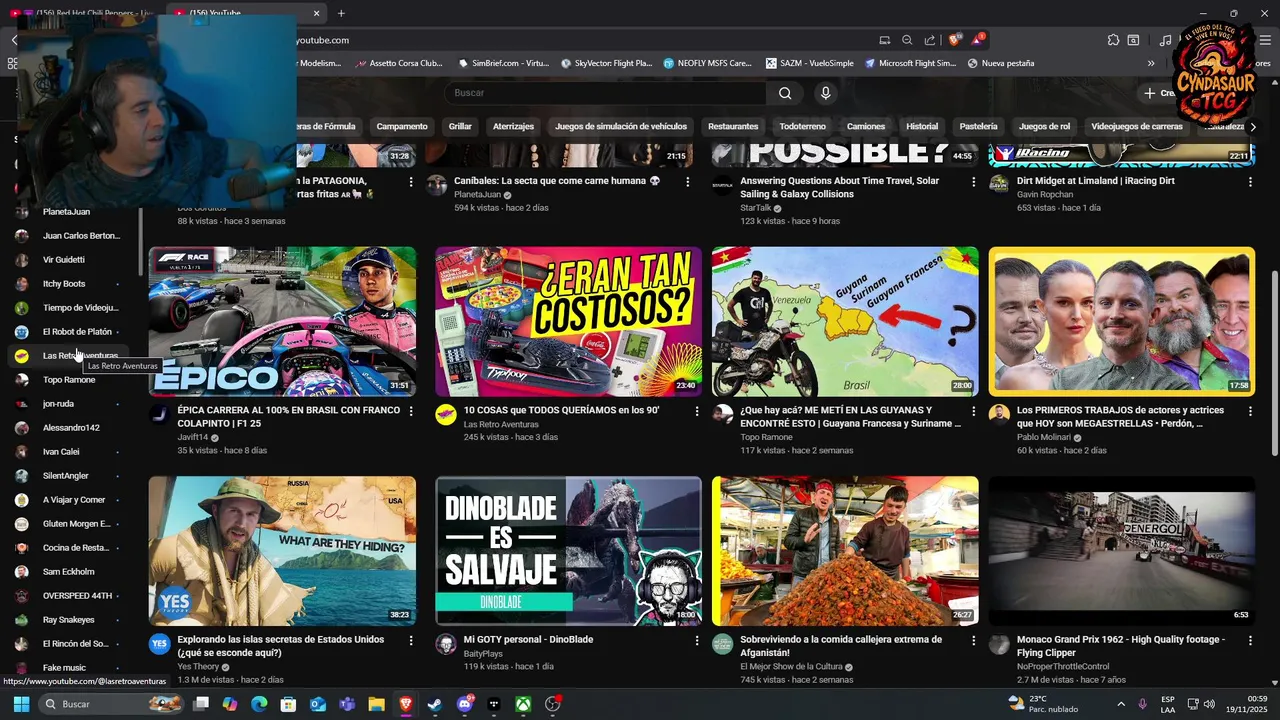
Task: Open options menu for Caníbales video
Action: [687, 182]
